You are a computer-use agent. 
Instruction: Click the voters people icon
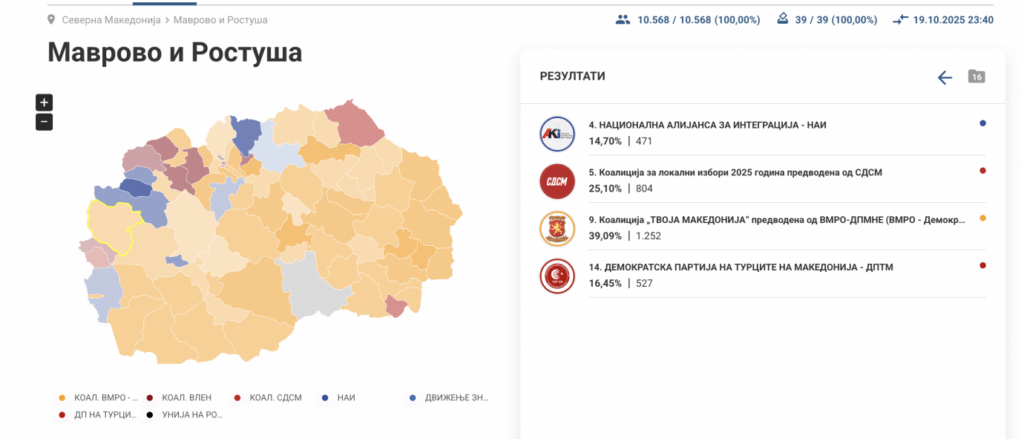(x=623, y=19)
